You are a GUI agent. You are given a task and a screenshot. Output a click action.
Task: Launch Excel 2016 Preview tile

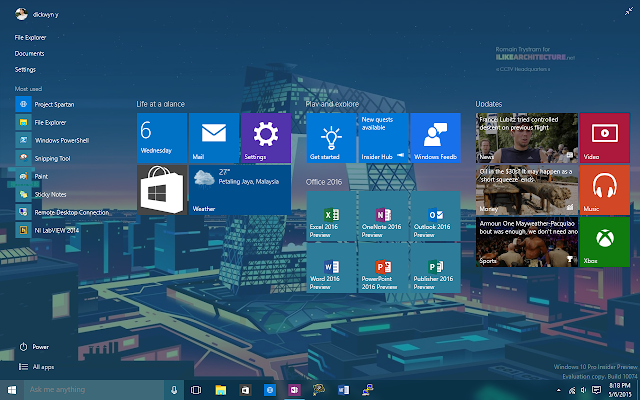(x=331, y=216)
